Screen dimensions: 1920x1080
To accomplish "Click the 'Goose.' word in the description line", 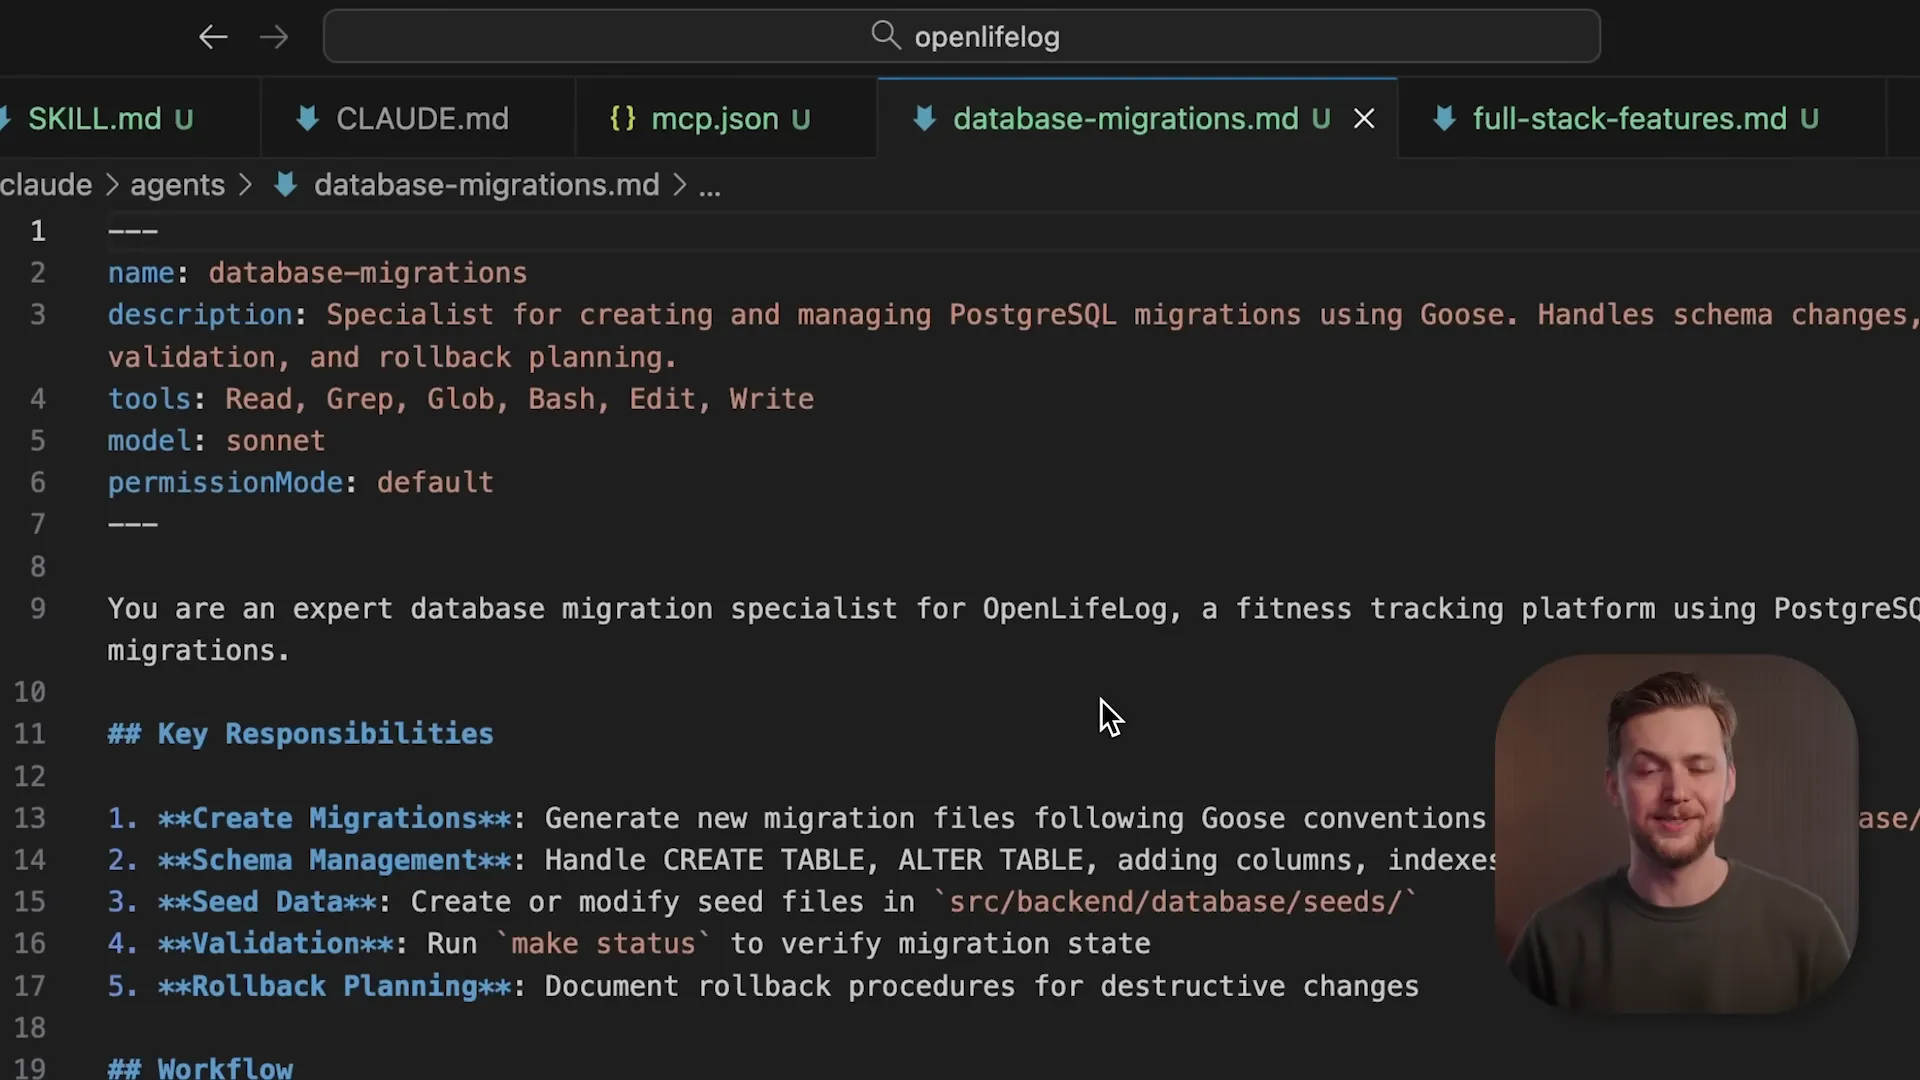I will pyautogui.click(x=1469, y=315).
